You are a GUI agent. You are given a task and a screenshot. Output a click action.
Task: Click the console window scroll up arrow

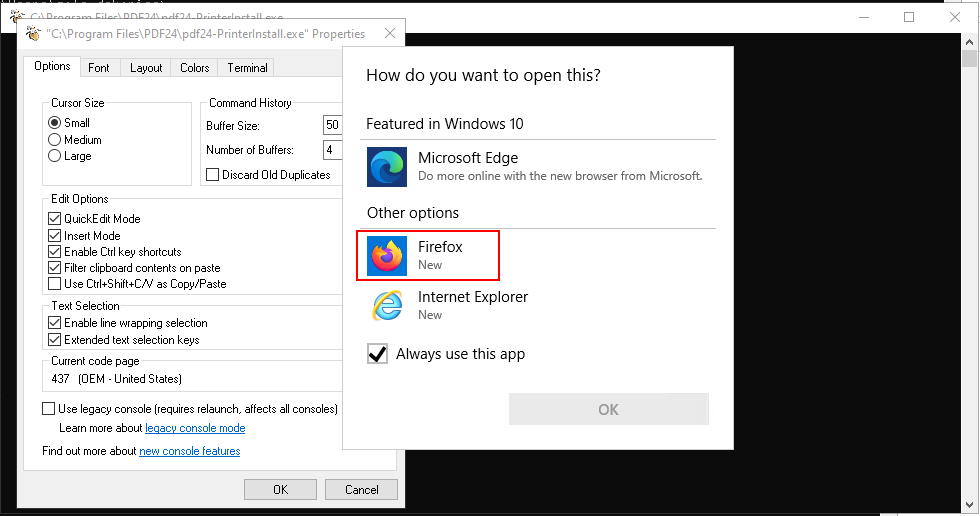click(x=969, y=42)
